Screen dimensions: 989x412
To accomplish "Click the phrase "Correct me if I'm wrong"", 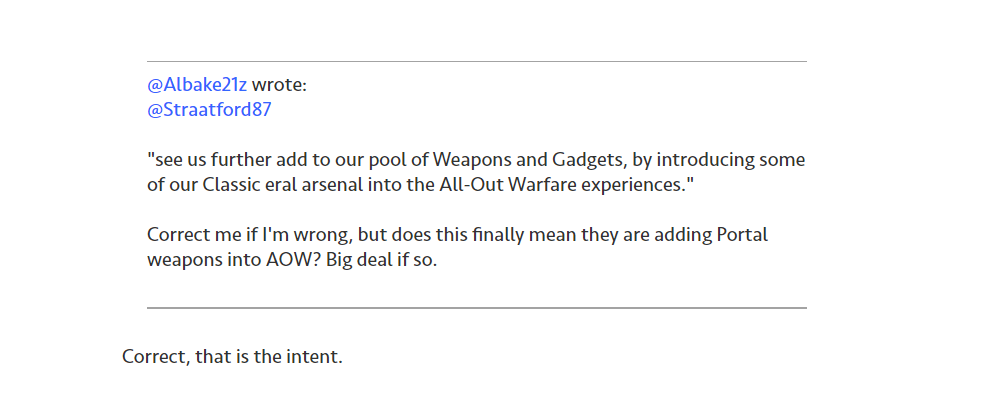I will (x=244, y=235).
